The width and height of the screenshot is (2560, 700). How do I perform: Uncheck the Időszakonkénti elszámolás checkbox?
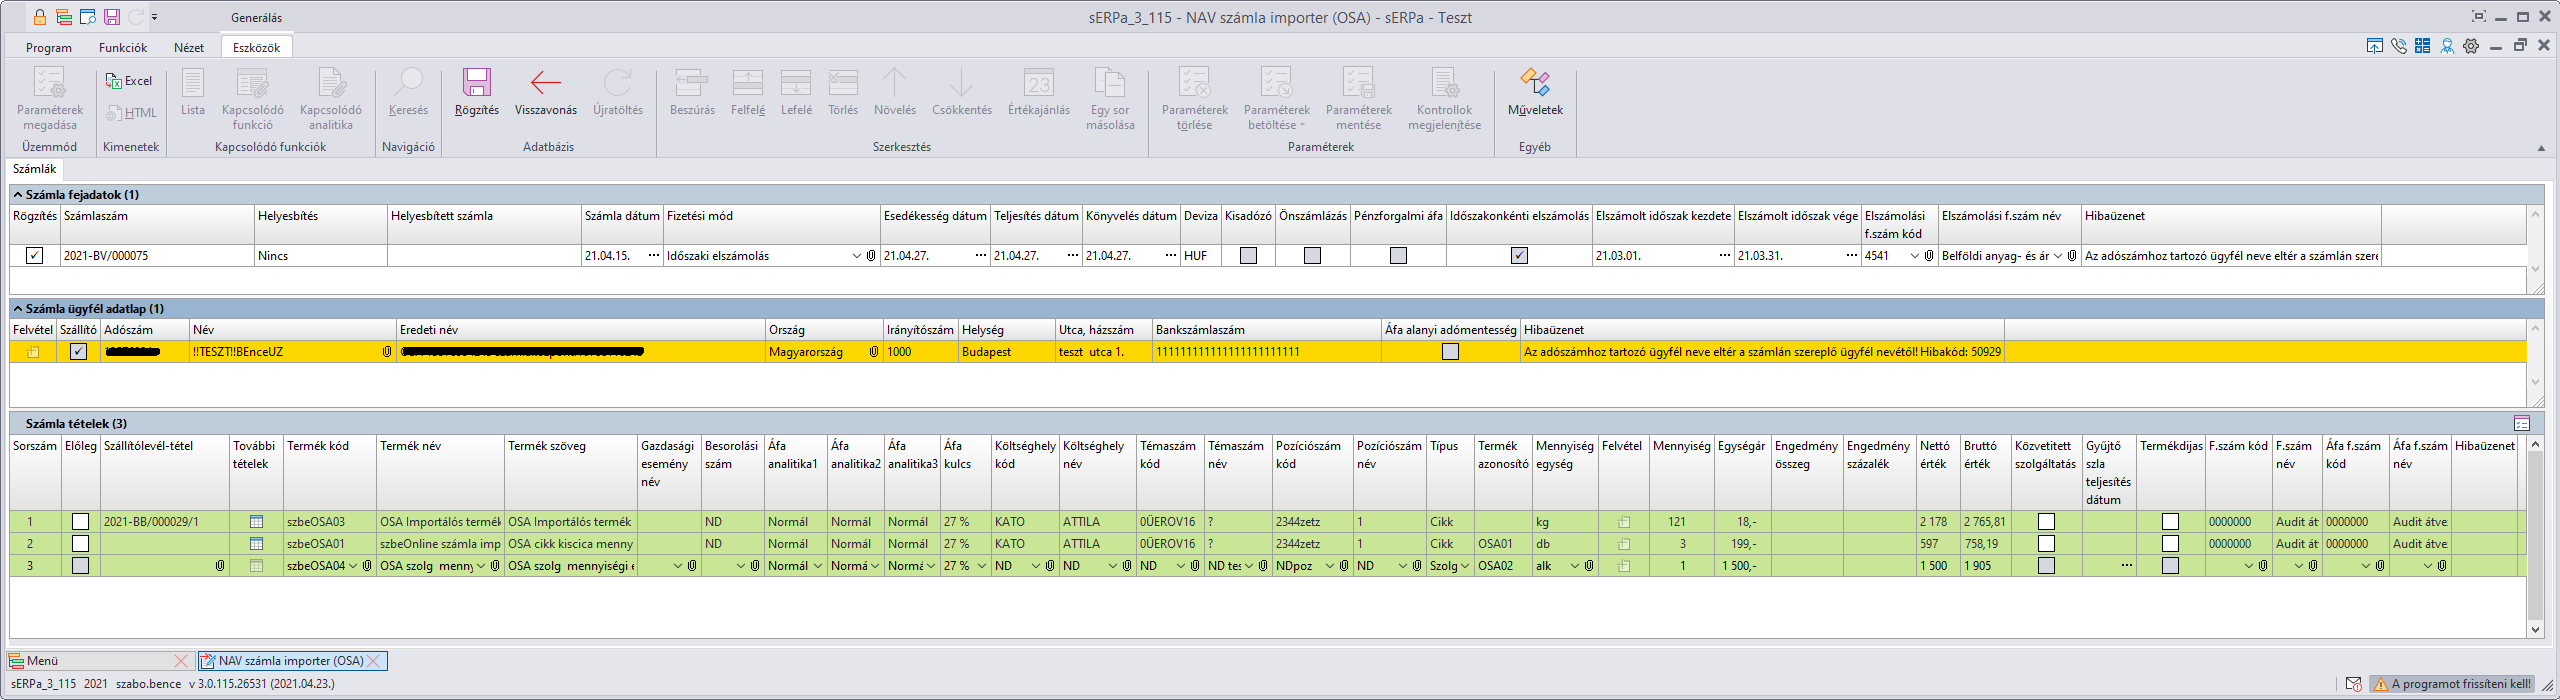click(x=1519, y=256)
